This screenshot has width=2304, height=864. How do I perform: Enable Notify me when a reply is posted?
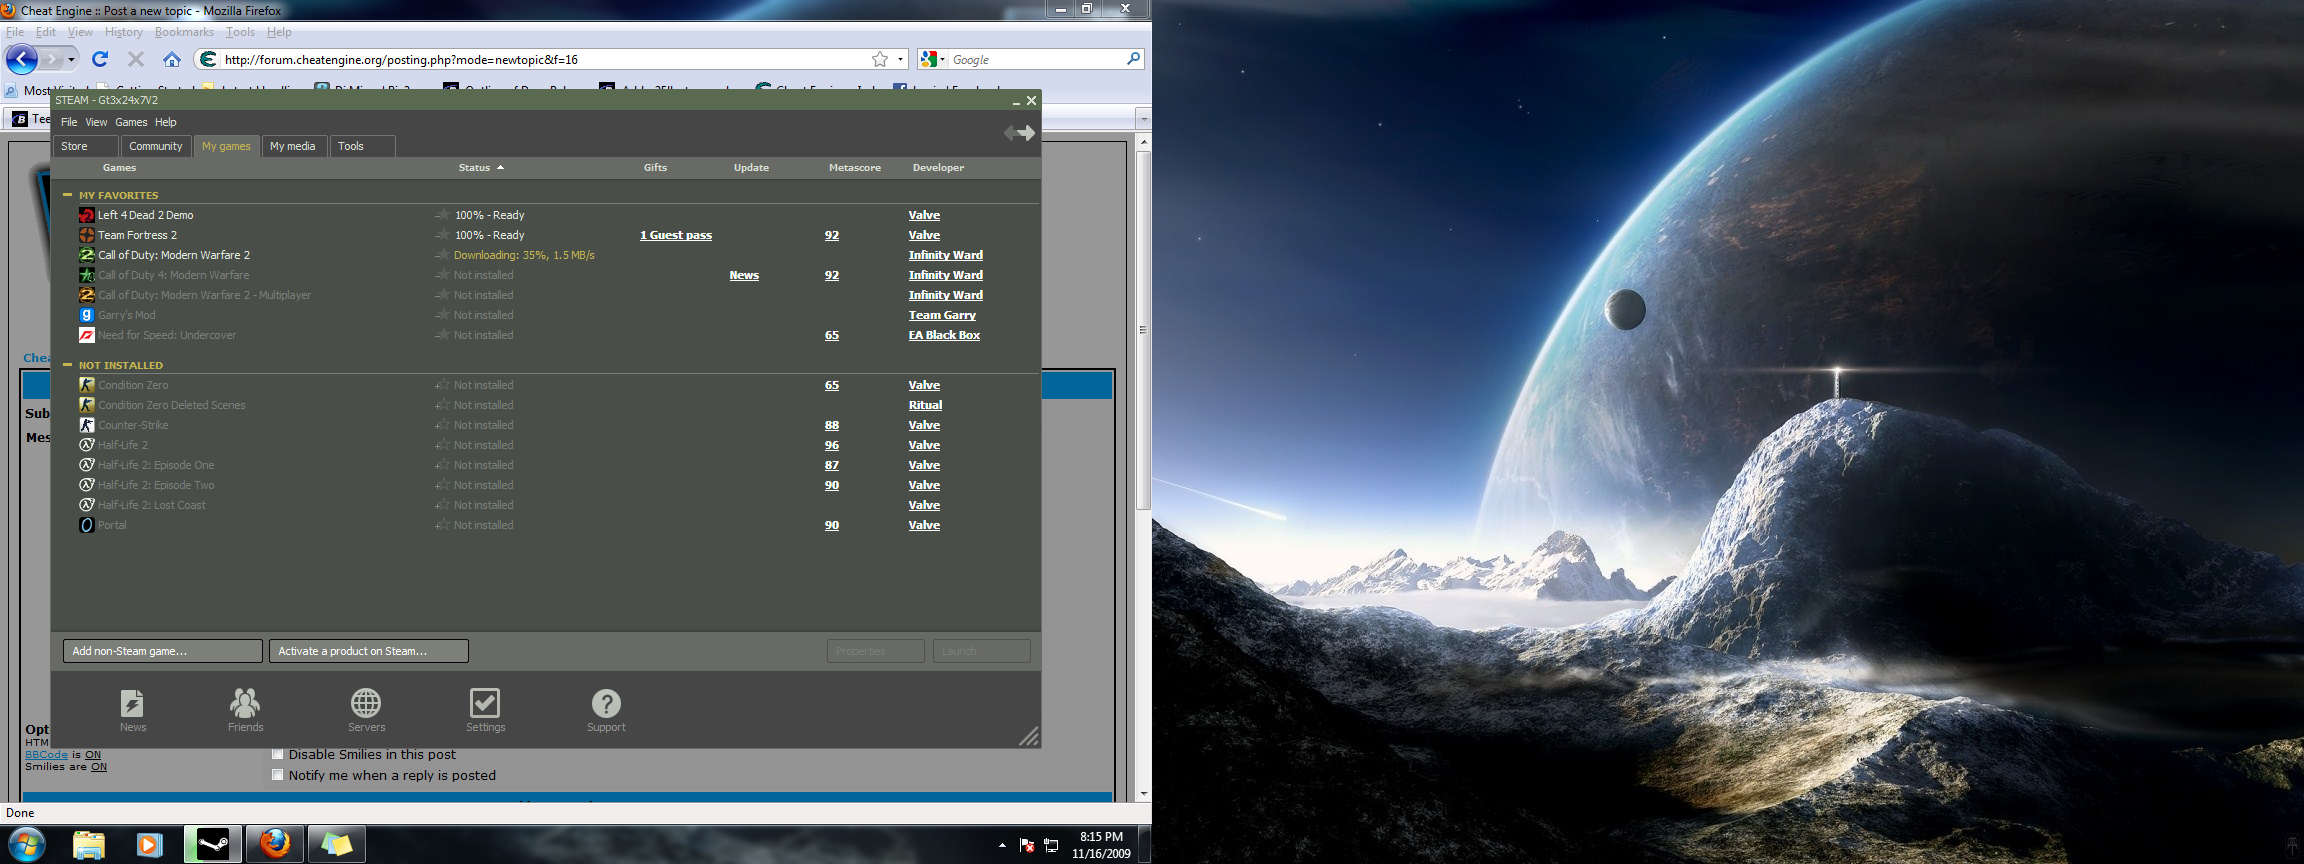click(x=278, y=775)
